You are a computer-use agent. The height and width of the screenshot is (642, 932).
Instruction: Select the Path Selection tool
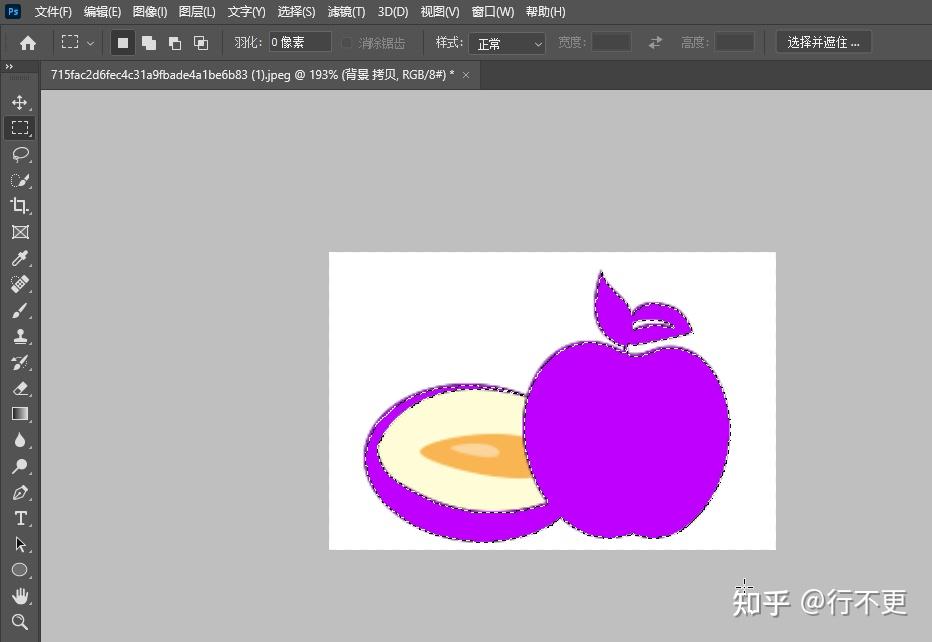tap(20, 544)
